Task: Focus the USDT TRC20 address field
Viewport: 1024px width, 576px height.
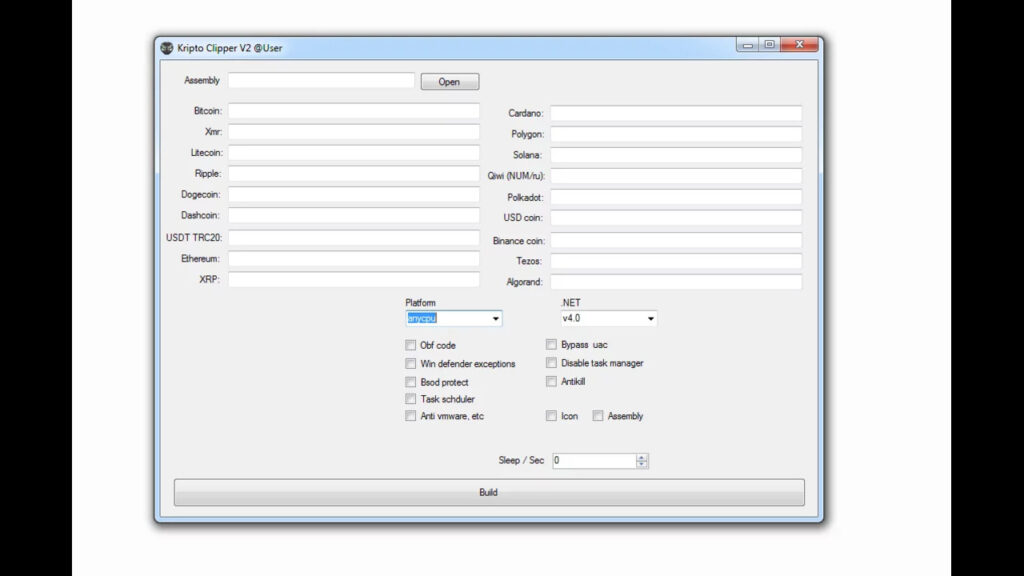Action: click(353, 238)
